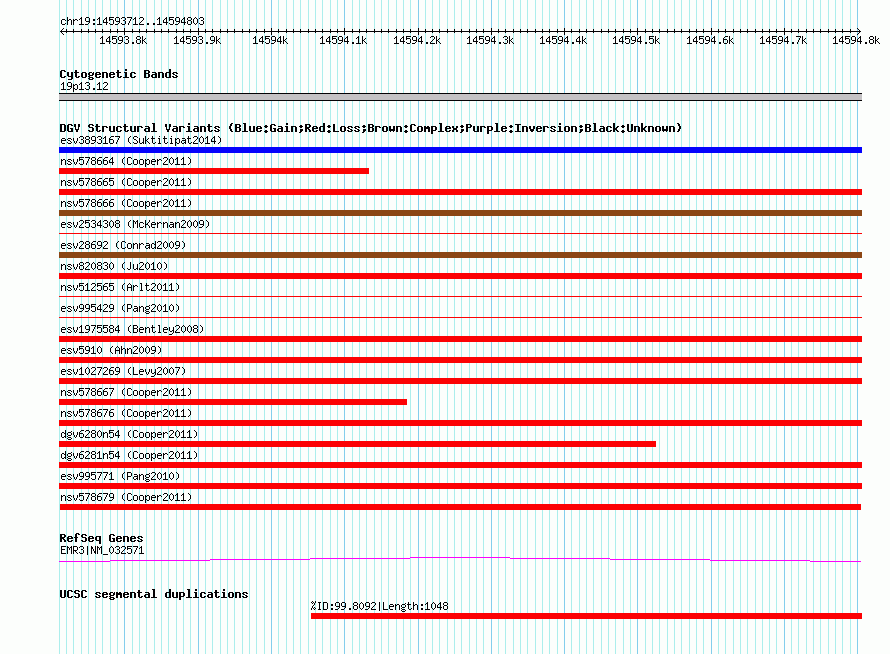Screen dimensions: 890x654
Task: Click the nsv512565 (Arlt2011) label
Action: click(x=120, y=287)
